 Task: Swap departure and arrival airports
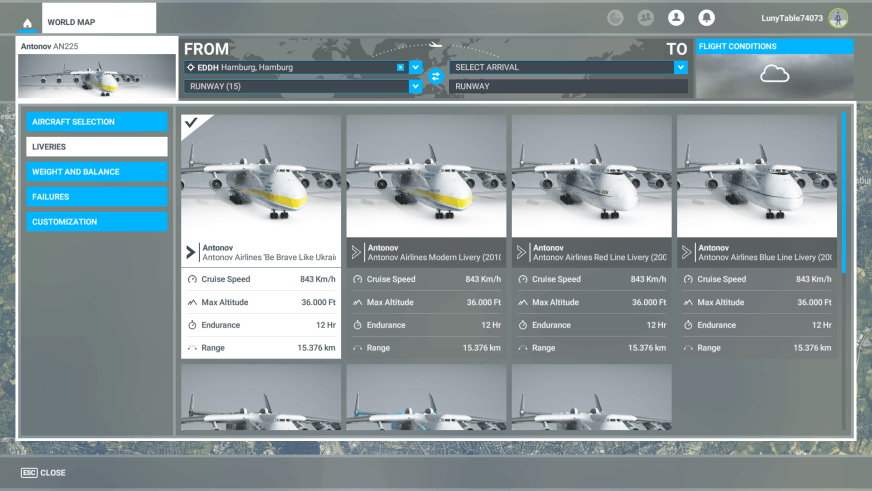(x=435, y=76)
